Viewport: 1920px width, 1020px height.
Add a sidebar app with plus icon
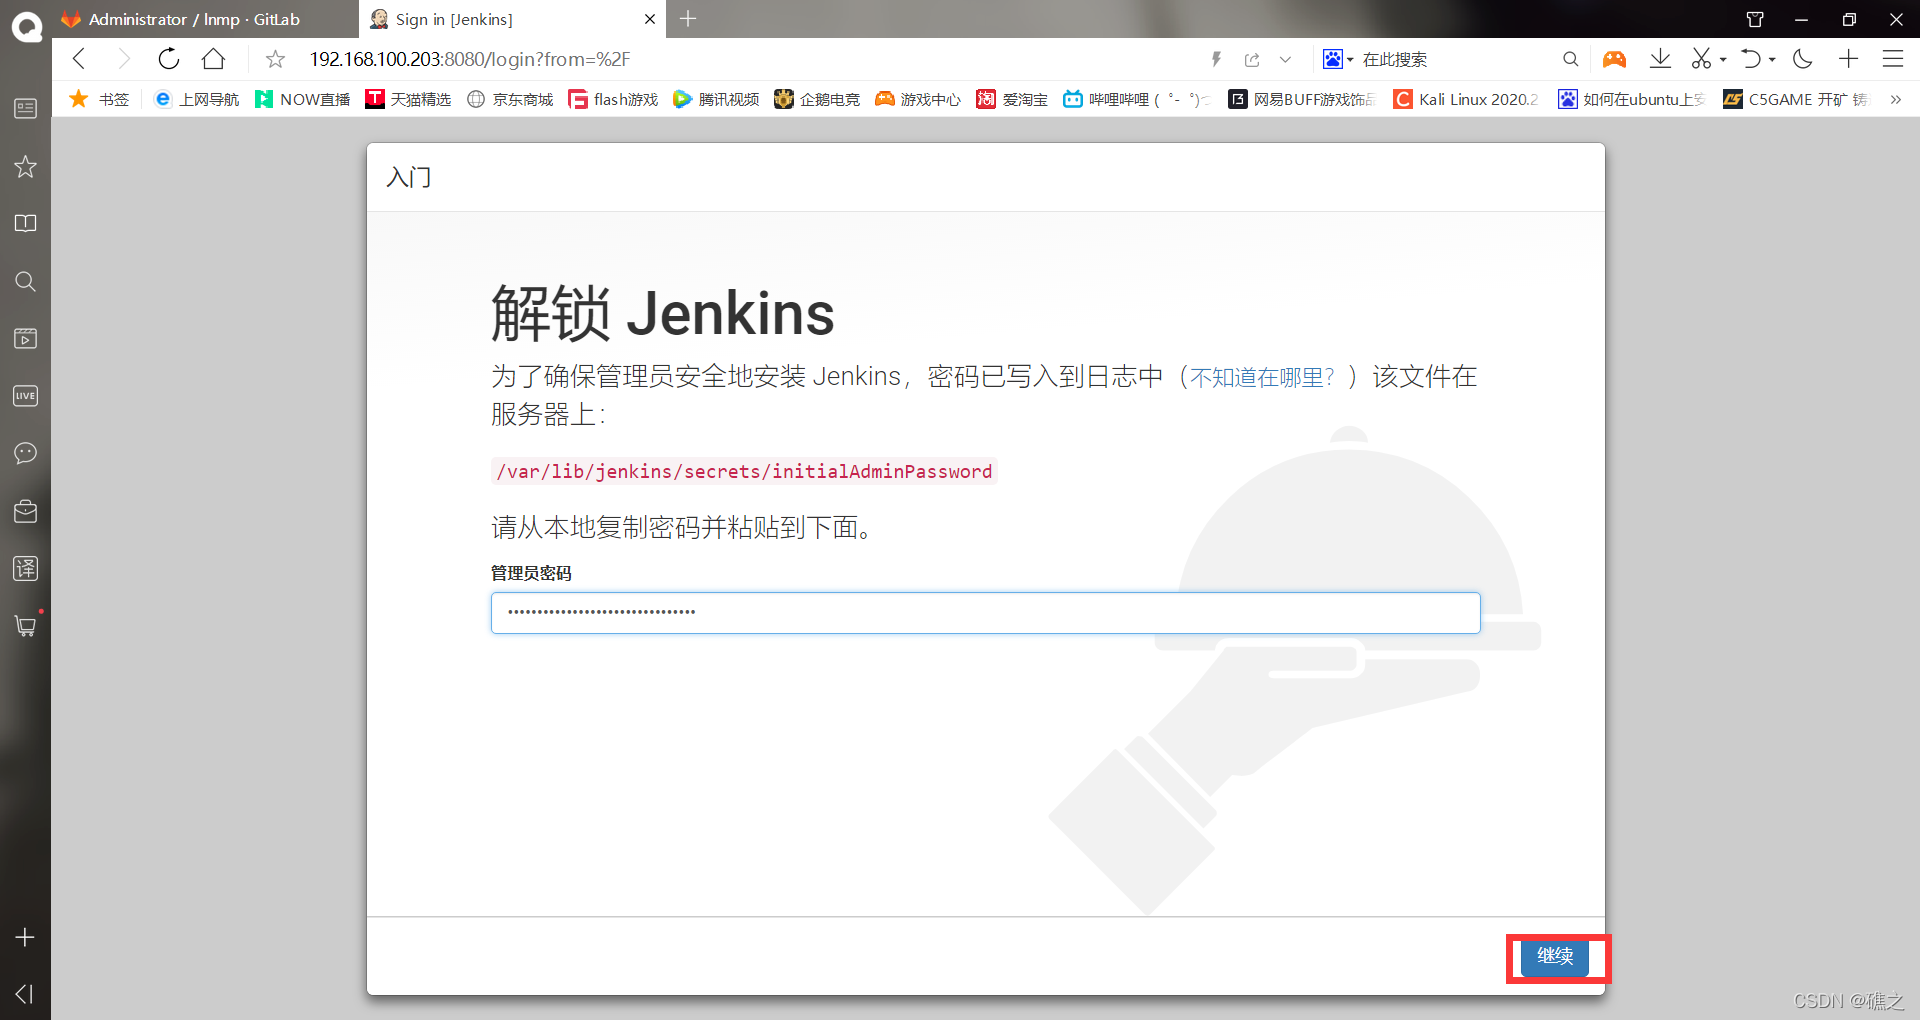(x=26, y=937)
